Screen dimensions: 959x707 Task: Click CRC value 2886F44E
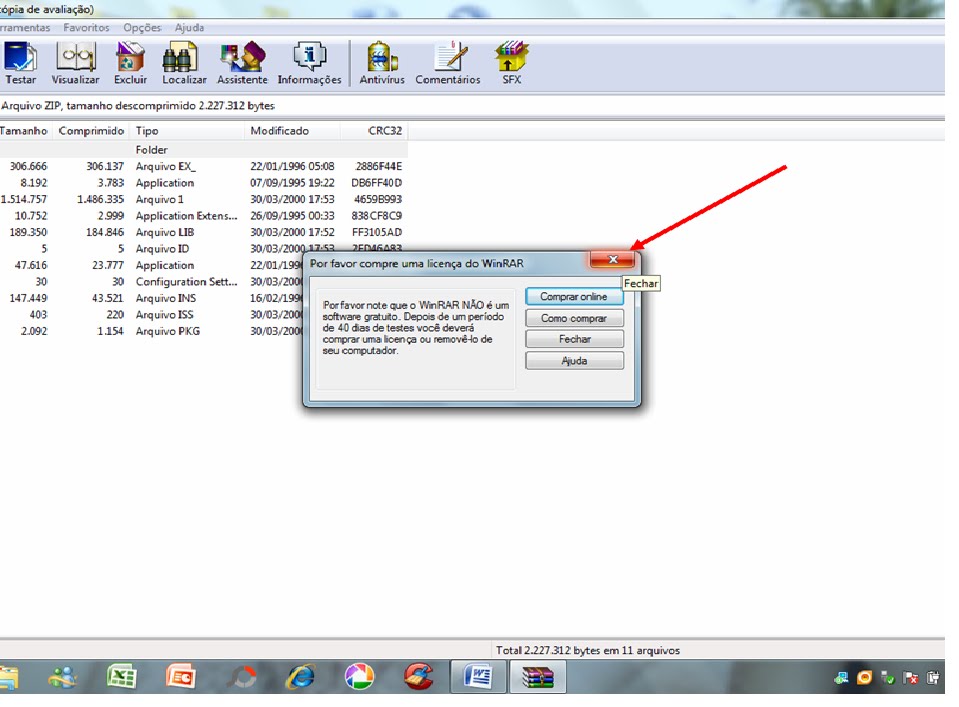tap(379, 166)
